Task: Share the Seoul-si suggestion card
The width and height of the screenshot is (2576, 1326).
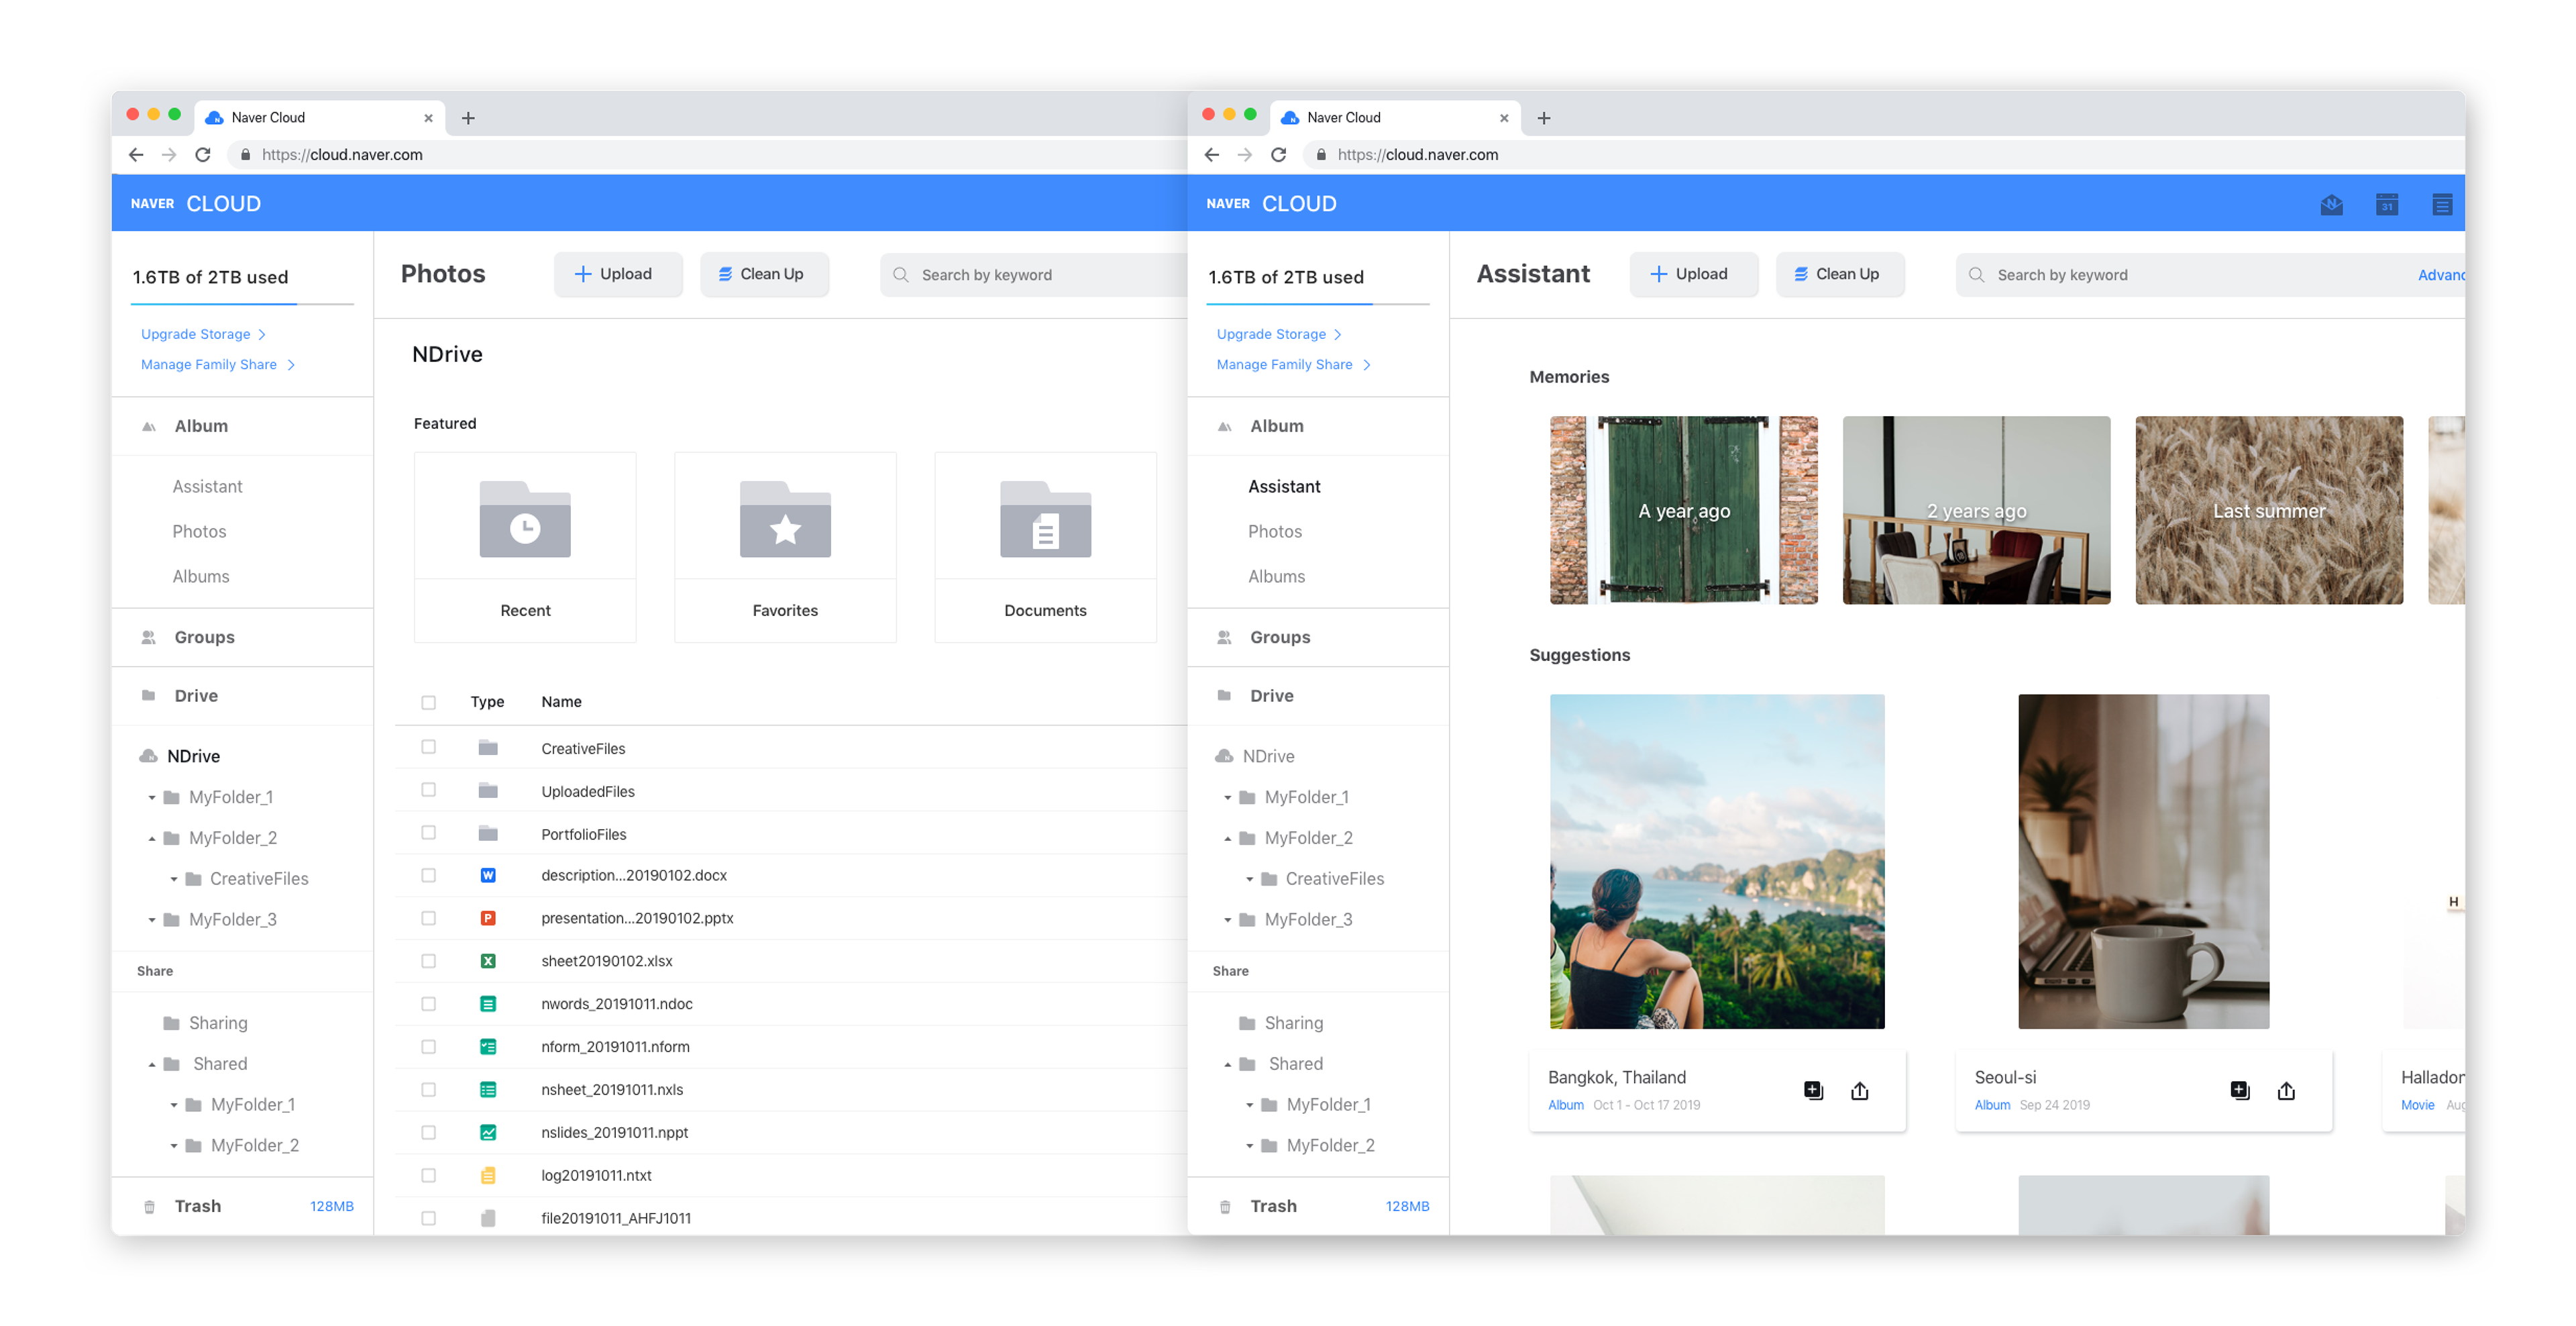Action: point(2286,1090)
